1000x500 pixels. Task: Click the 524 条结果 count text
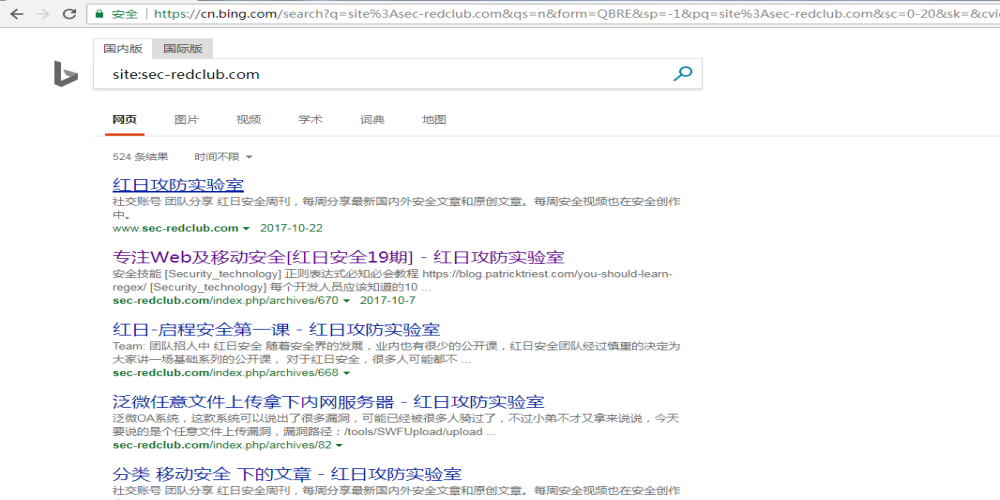point(140,157)
